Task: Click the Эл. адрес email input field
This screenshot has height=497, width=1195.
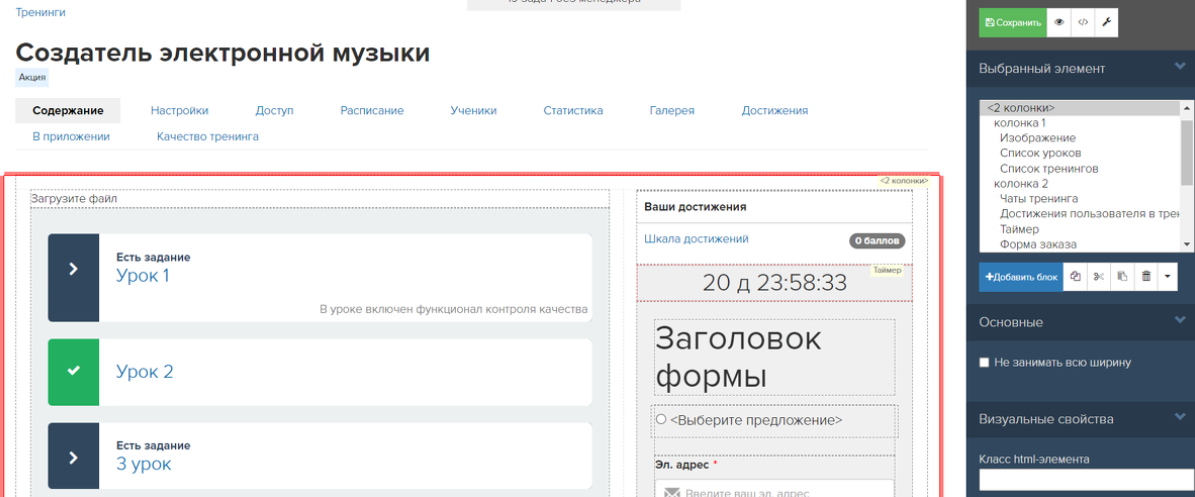Action: tap(774, 489)
